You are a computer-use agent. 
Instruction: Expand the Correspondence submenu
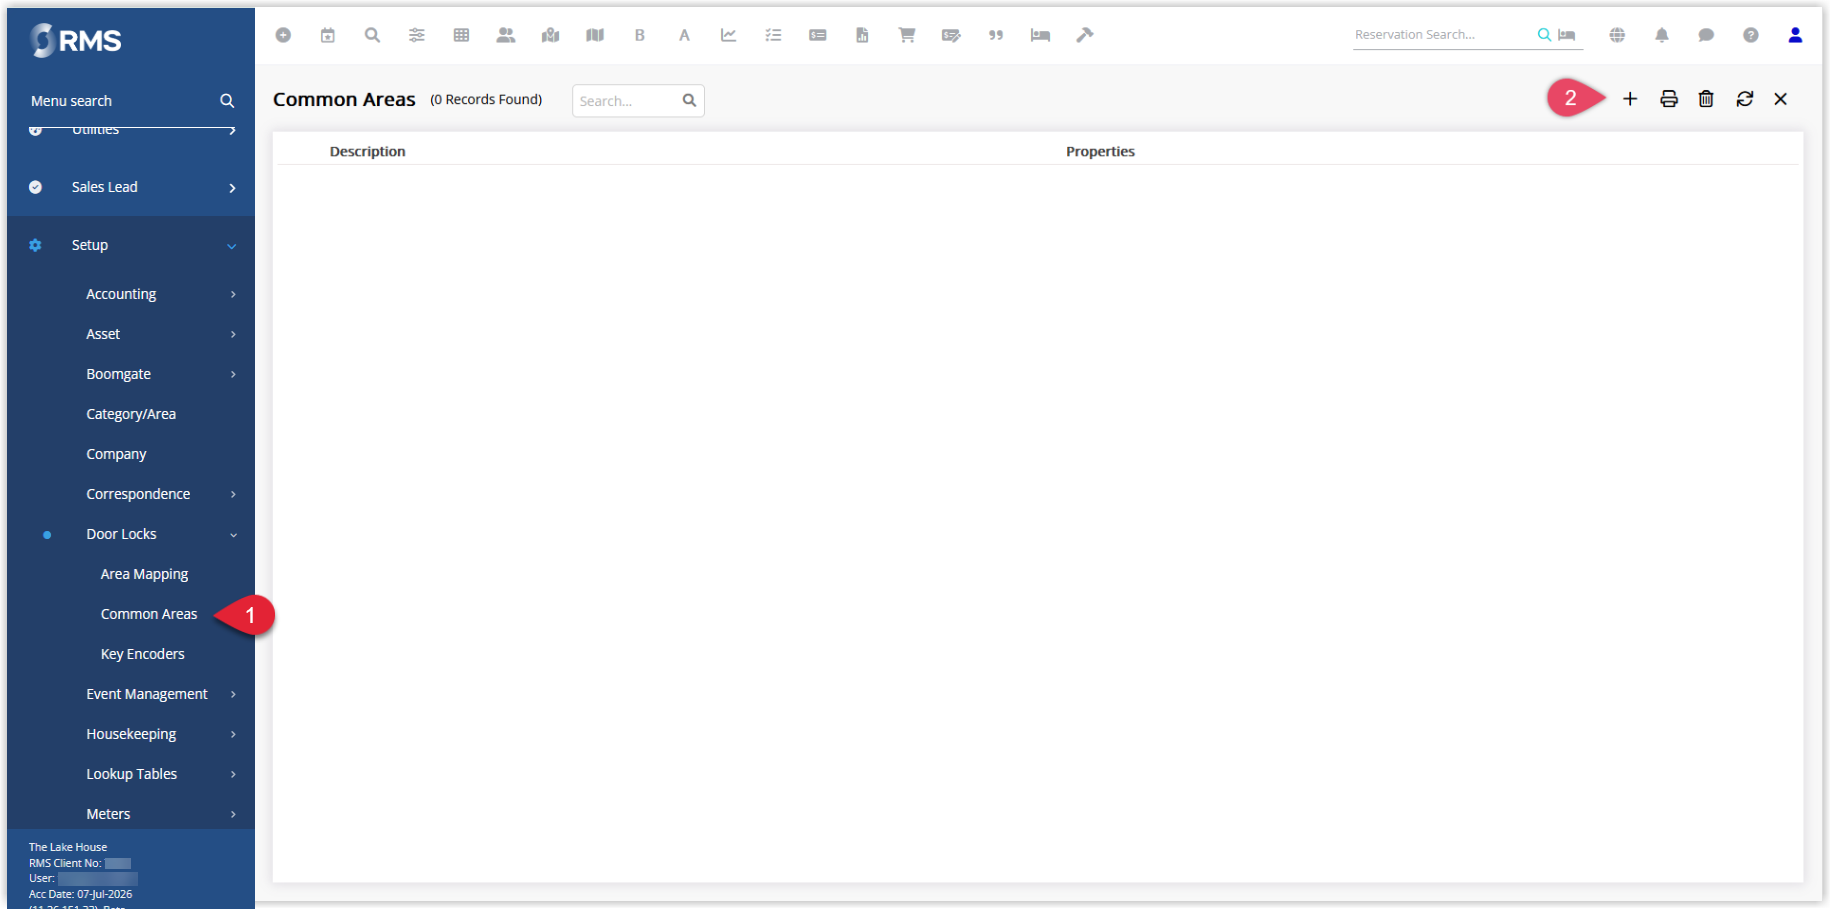[131, 494]
